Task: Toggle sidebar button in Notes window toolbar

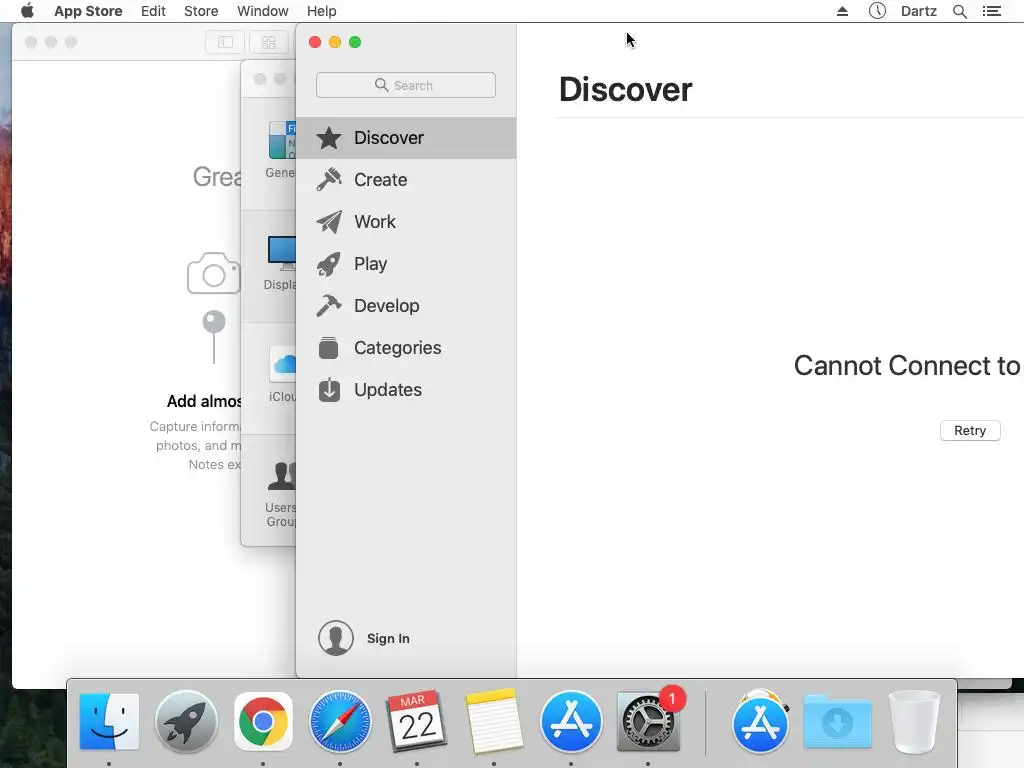Action: point(225,42)
